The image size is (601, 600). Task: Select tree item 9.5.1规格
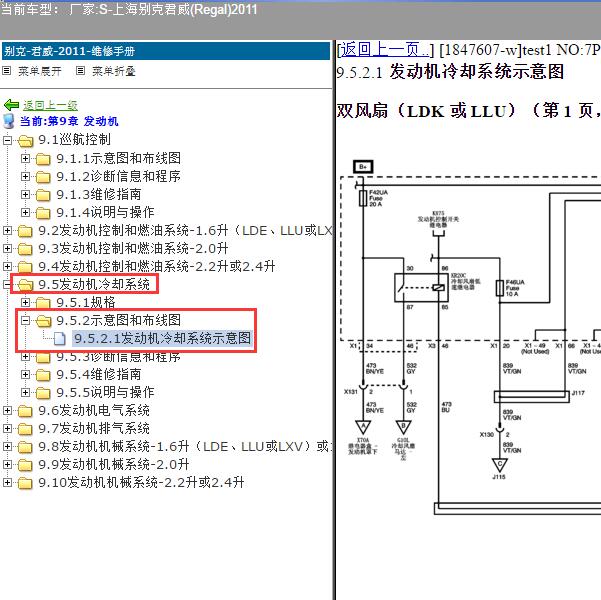click(86, 302)
